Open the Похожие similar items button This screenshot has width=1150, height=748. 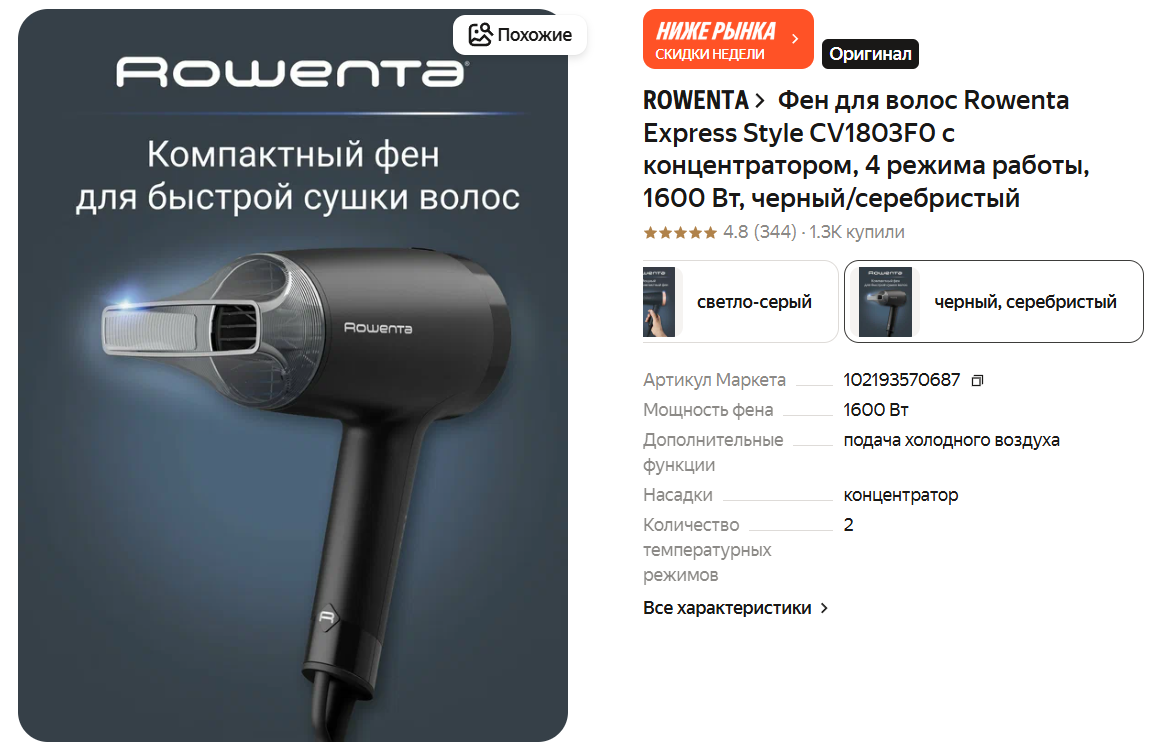coord(520,34)
